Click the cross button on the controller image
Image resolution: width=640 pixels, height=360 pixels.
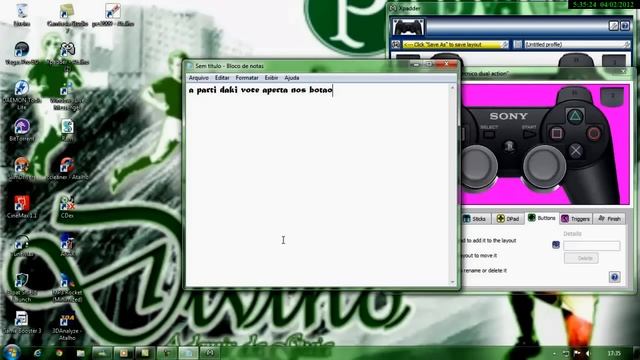coord(576,151)
